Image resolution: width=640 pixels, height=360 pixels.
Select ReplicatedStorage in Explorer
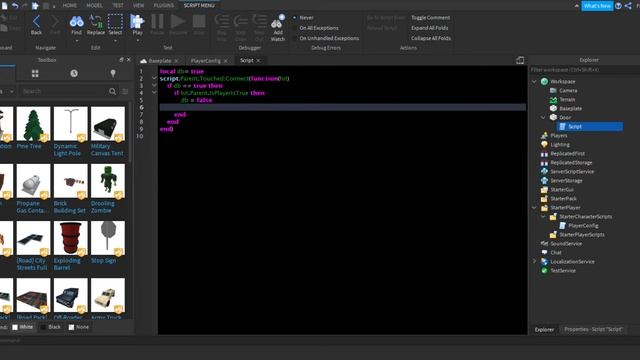coord(571,162)
